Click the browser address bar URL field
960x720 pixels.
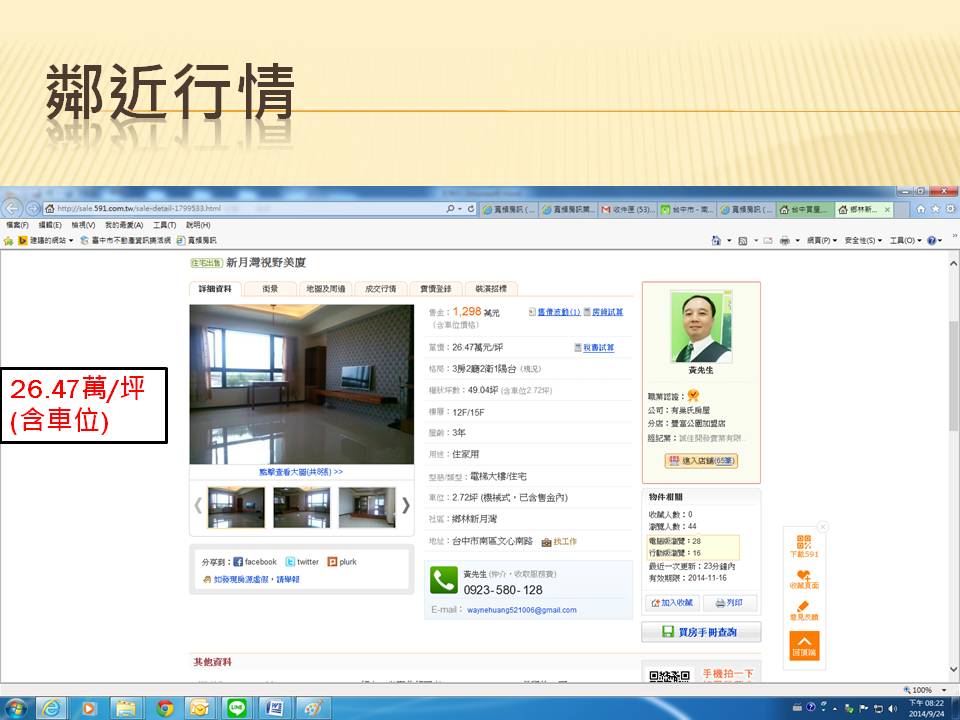[245, 209]
